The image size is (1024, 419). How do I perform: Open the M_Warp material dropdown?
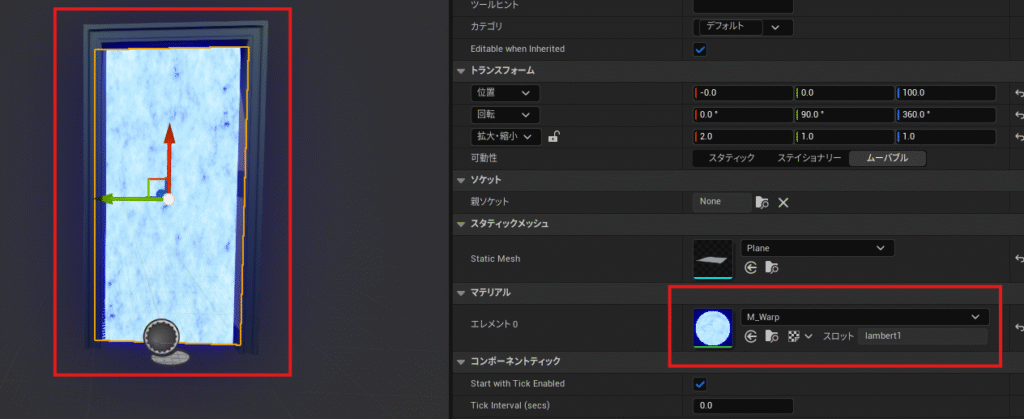point(865,317)
